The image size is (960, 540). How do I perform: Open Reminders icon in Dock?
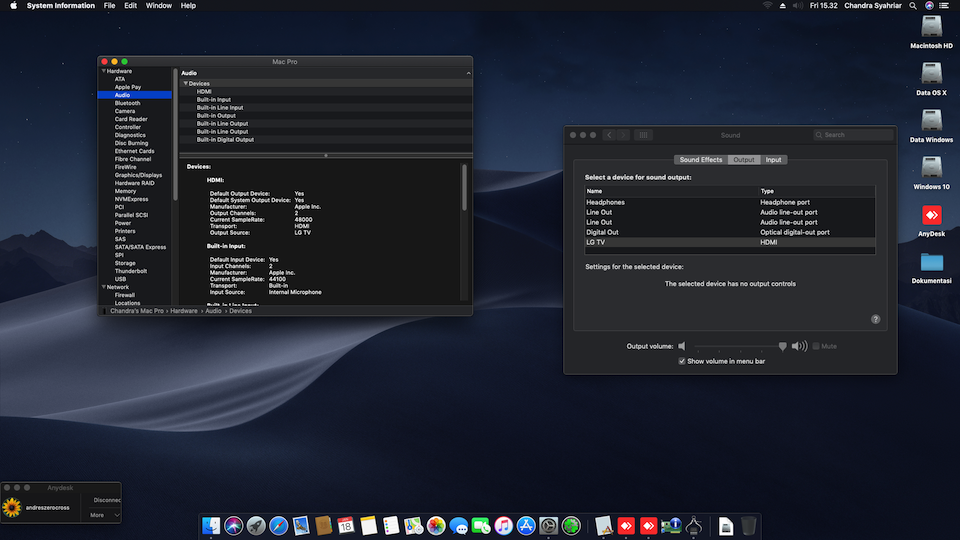[x=391, y=525]
